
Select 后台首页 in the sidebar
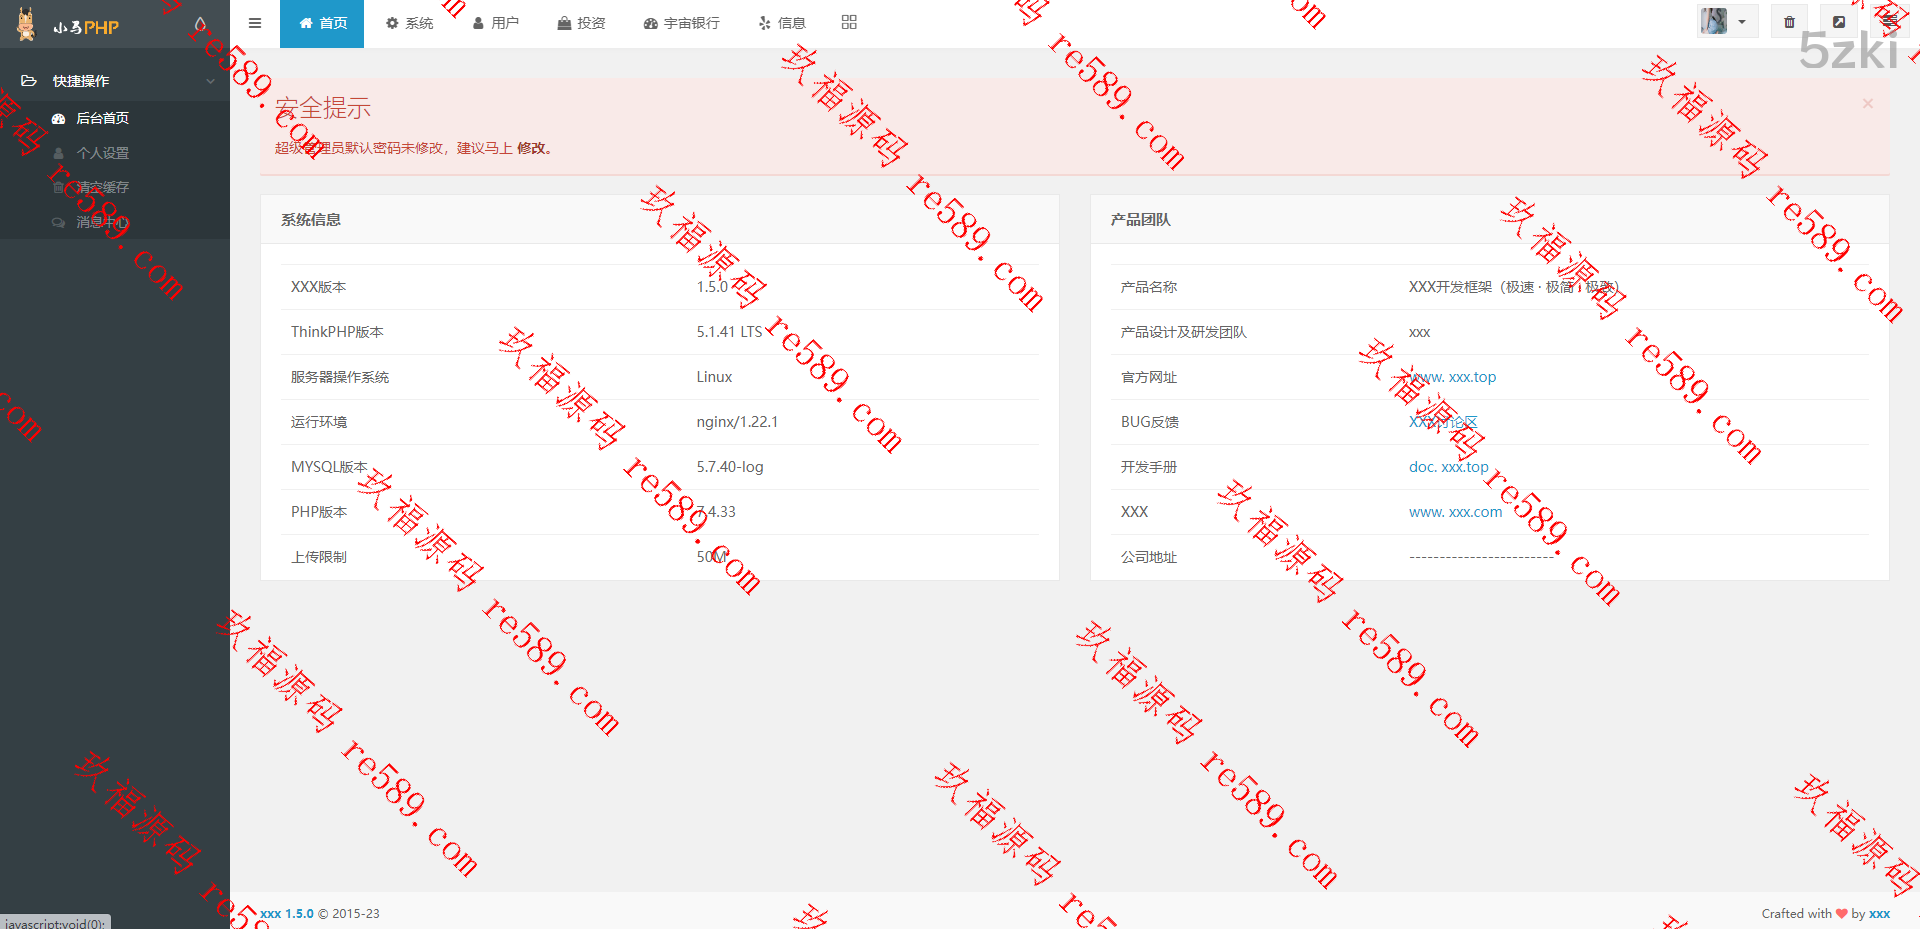[x=102, y=118]
